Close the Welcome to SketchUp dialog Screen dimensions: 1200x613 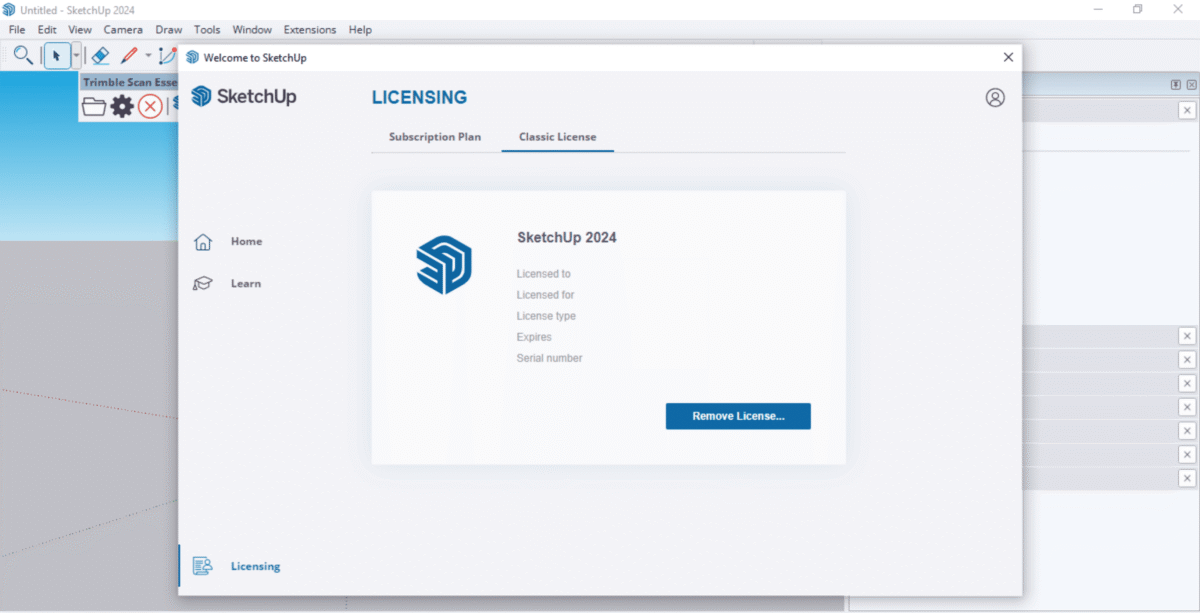pos(1008,58)
